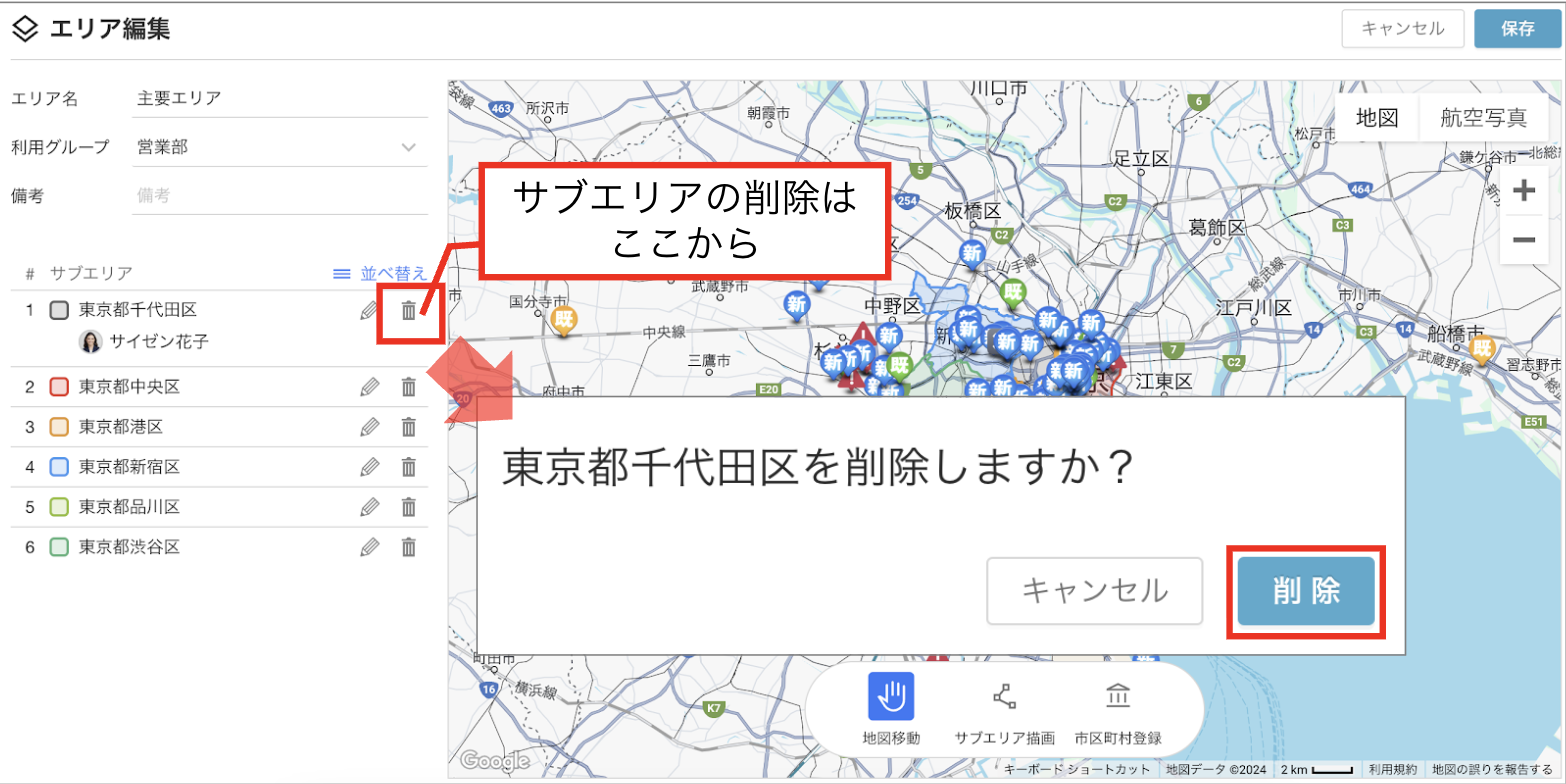
Task: Zoom in on the map with plus
Action: (x=1524, y=190)
